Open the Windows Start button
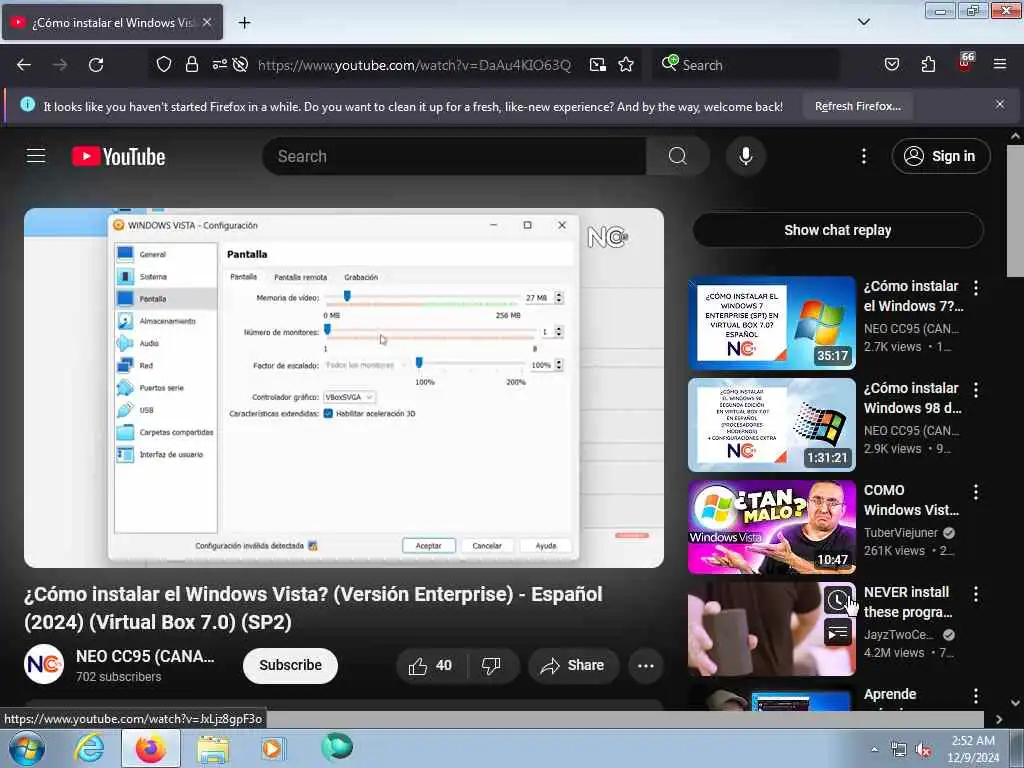 [27, 748]
